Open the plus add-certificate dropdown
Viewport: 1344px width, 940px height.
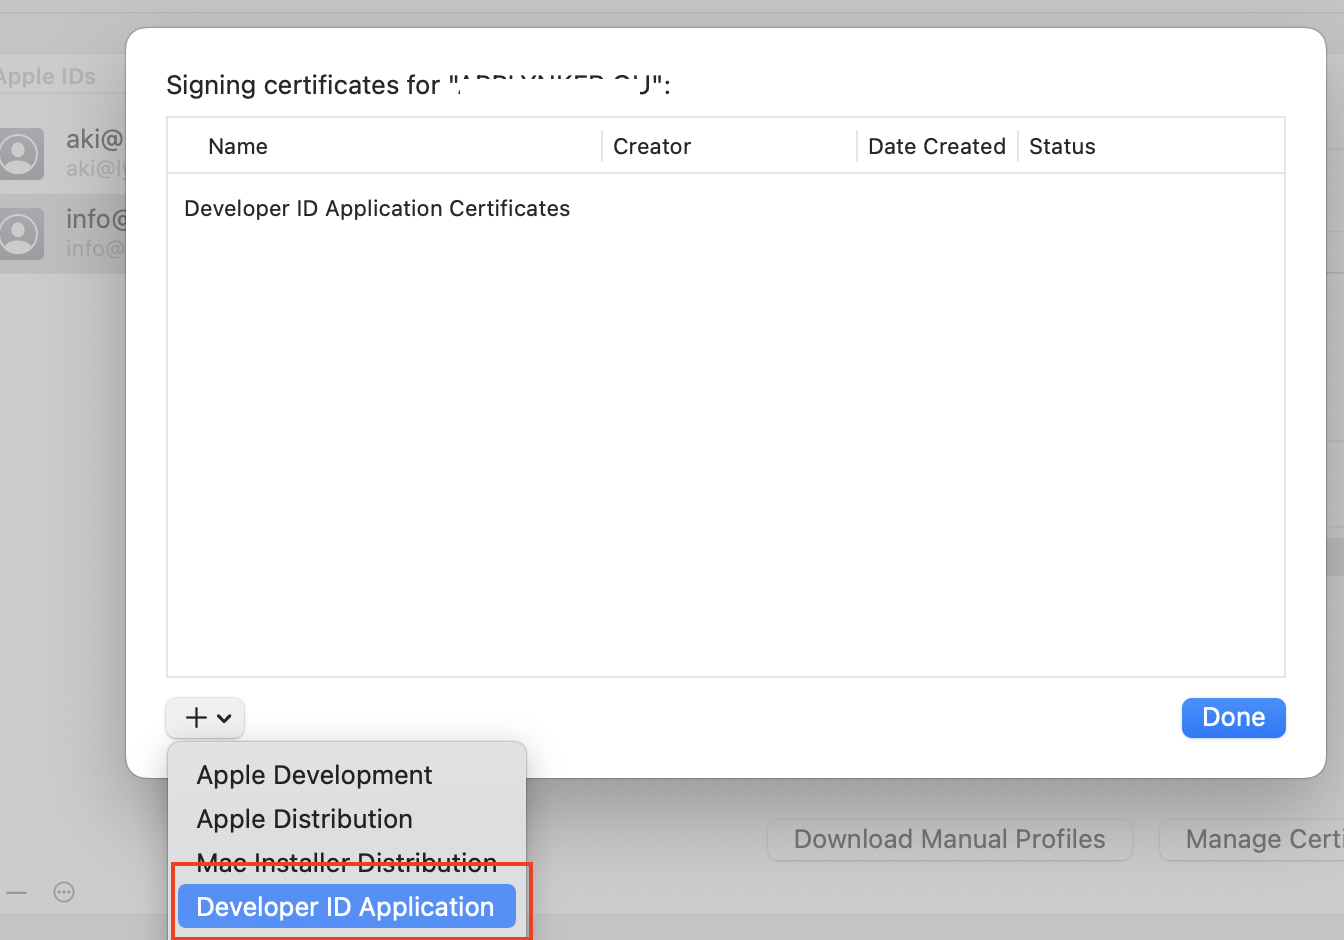click(x=205, y=717)
